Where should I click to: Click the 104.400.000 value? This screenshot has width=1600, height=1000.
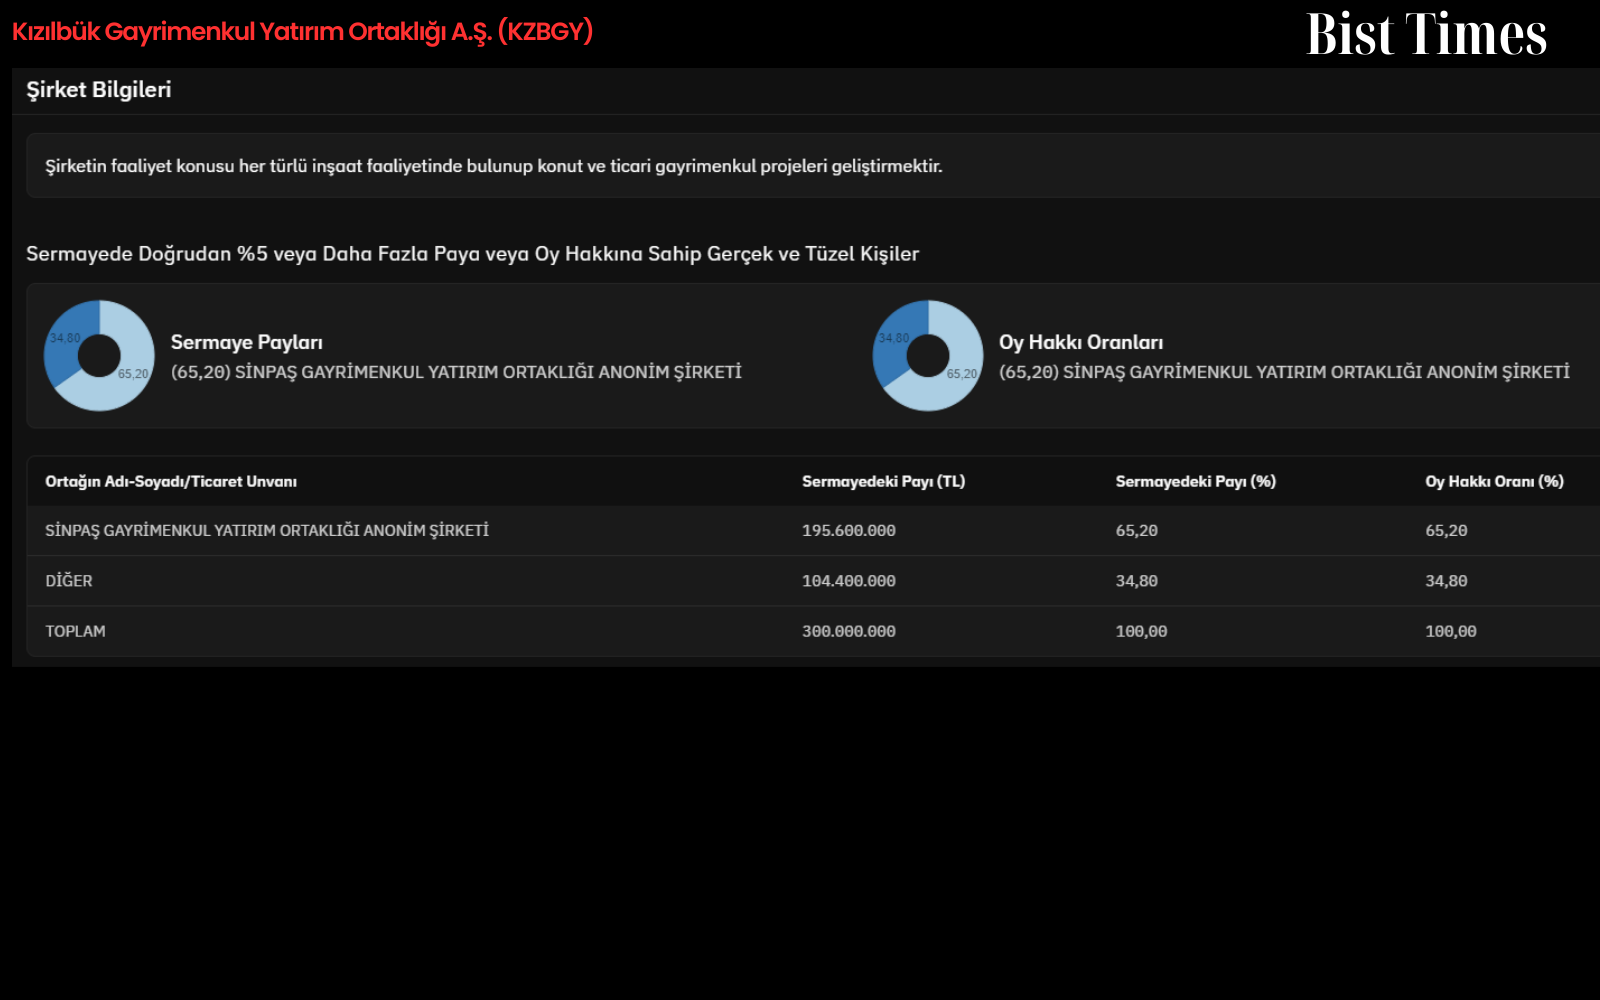click(x=848, y=581)
